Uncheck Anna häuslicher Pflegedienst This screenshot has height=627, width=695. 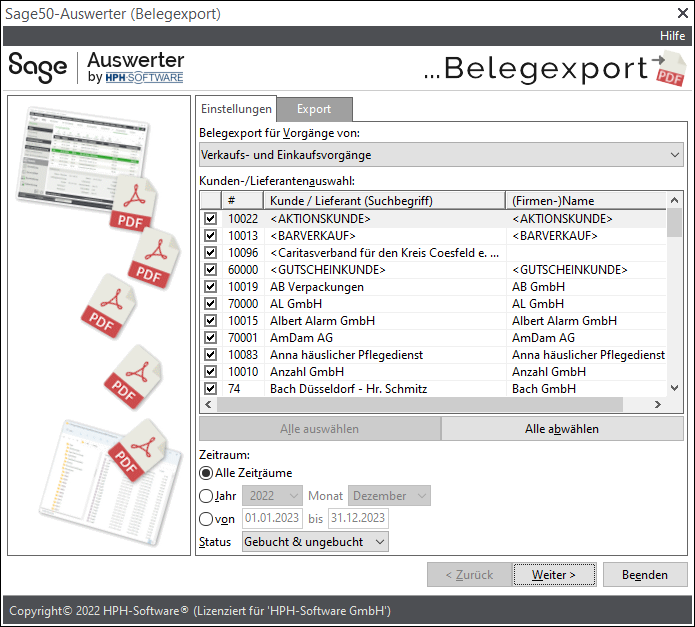[x=210, y=354]
